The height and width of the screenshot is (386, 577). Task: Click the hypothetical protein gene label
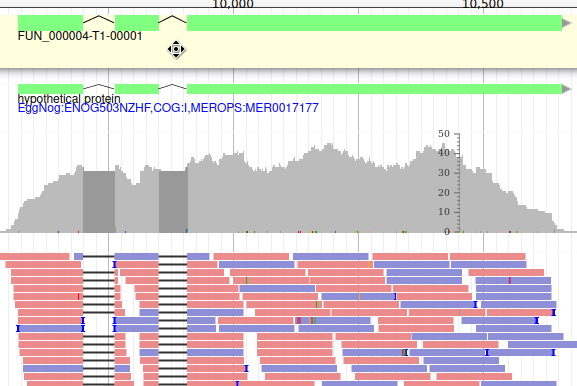point(69,98)
